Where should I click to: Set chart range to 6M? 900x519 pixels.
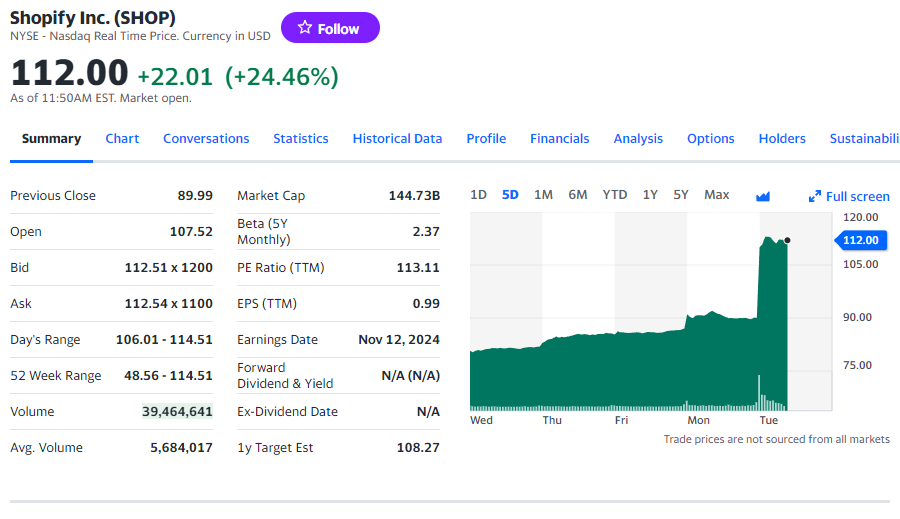click(577, 195)
